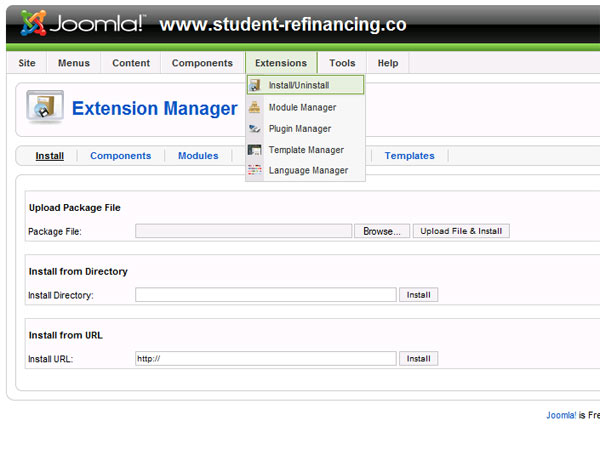This screenshot has height=472, width=600.
Task: Choose Template Manager from the dropdown
Action: (x=305, y=150)
